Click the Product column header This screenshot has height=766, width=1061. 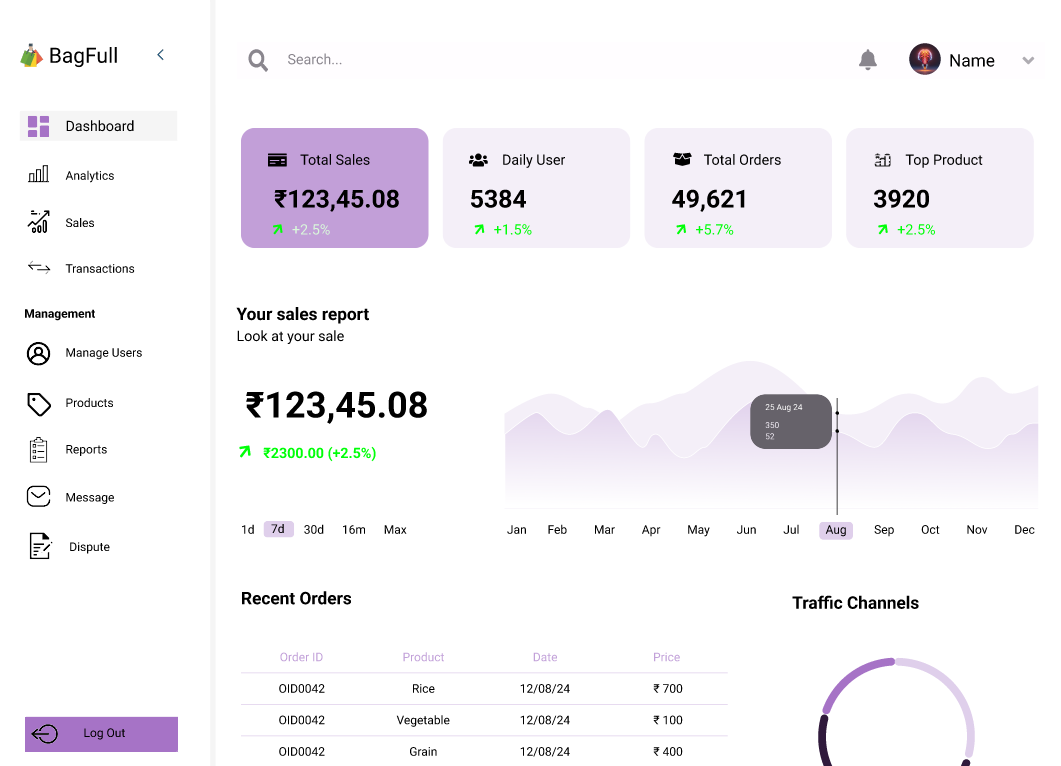(423, 657)
